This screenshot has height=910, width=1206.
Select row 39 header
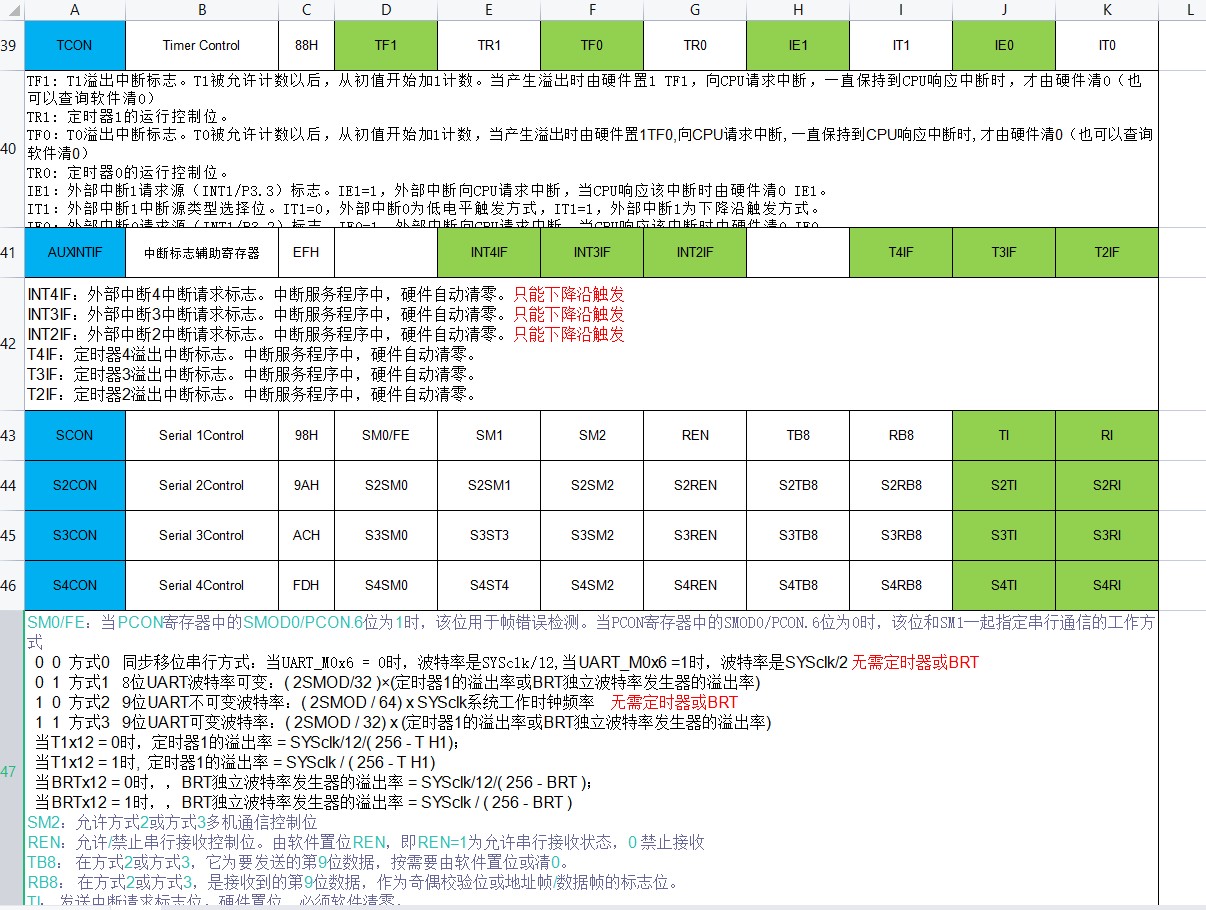point(12,45)
